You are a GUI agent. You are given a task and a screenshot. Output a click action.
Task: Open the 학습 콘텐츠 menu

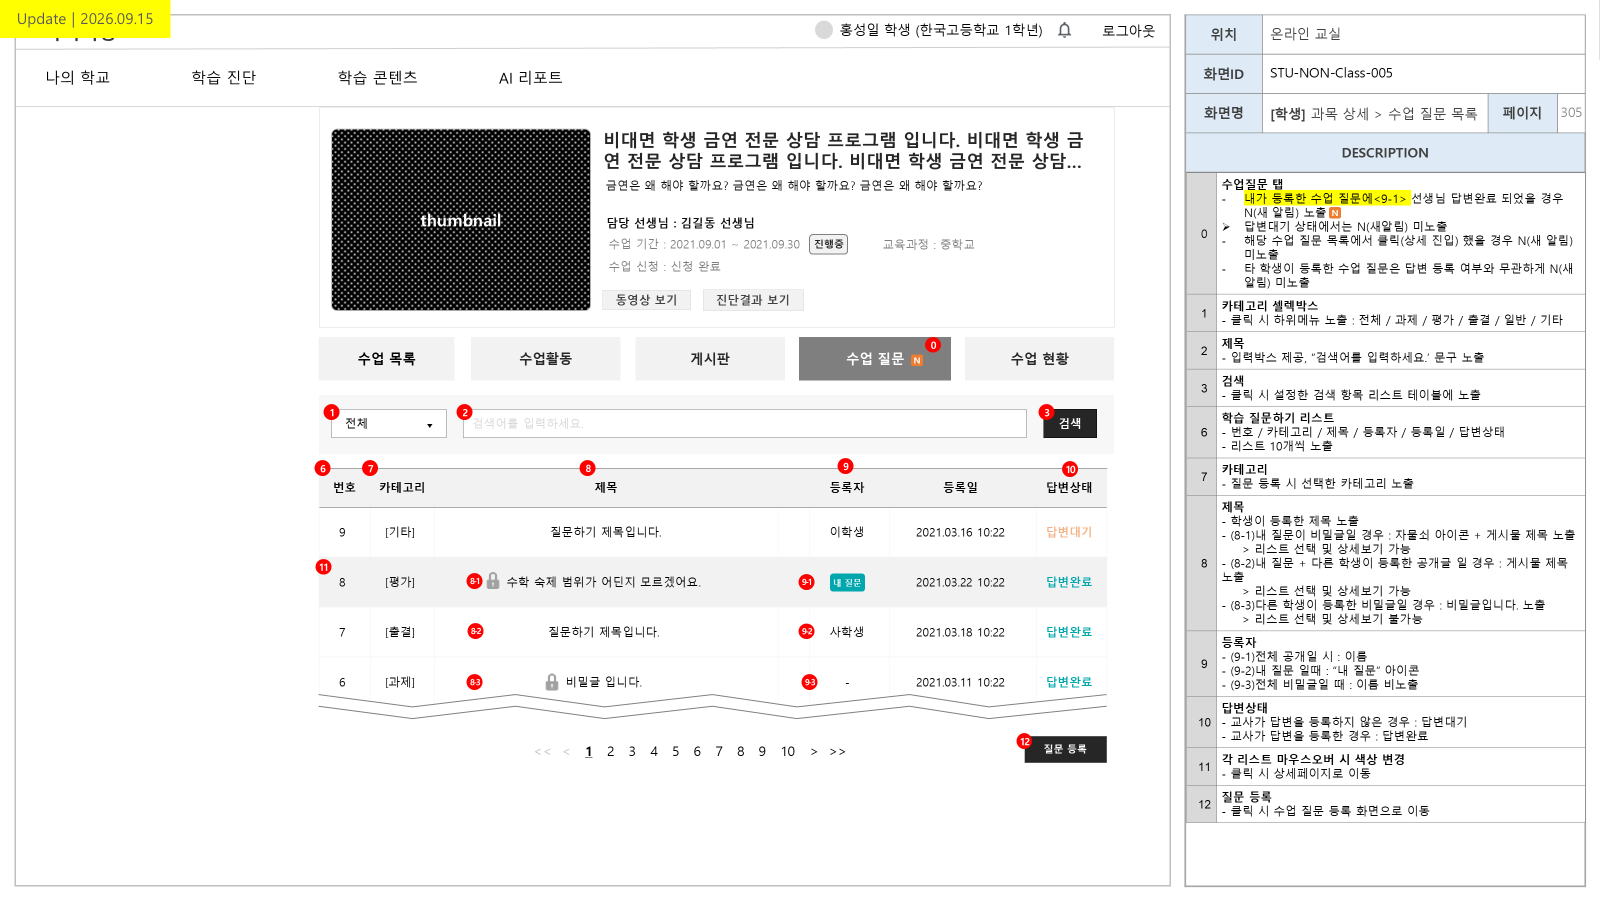377,77
